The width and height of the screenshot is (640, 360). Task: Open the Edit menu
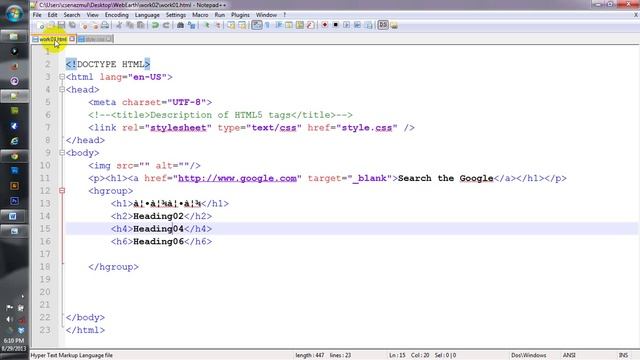52,15
